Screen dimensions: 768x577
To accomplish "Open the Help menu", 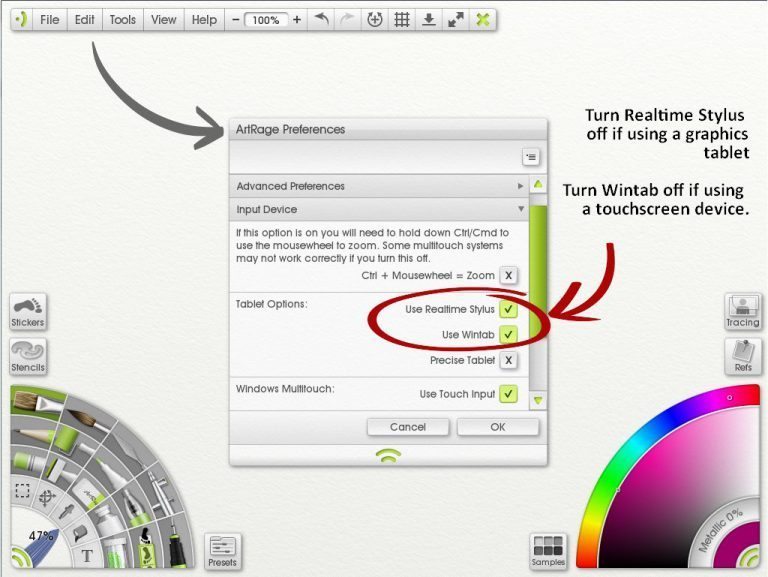I will (x=204, y=20).
